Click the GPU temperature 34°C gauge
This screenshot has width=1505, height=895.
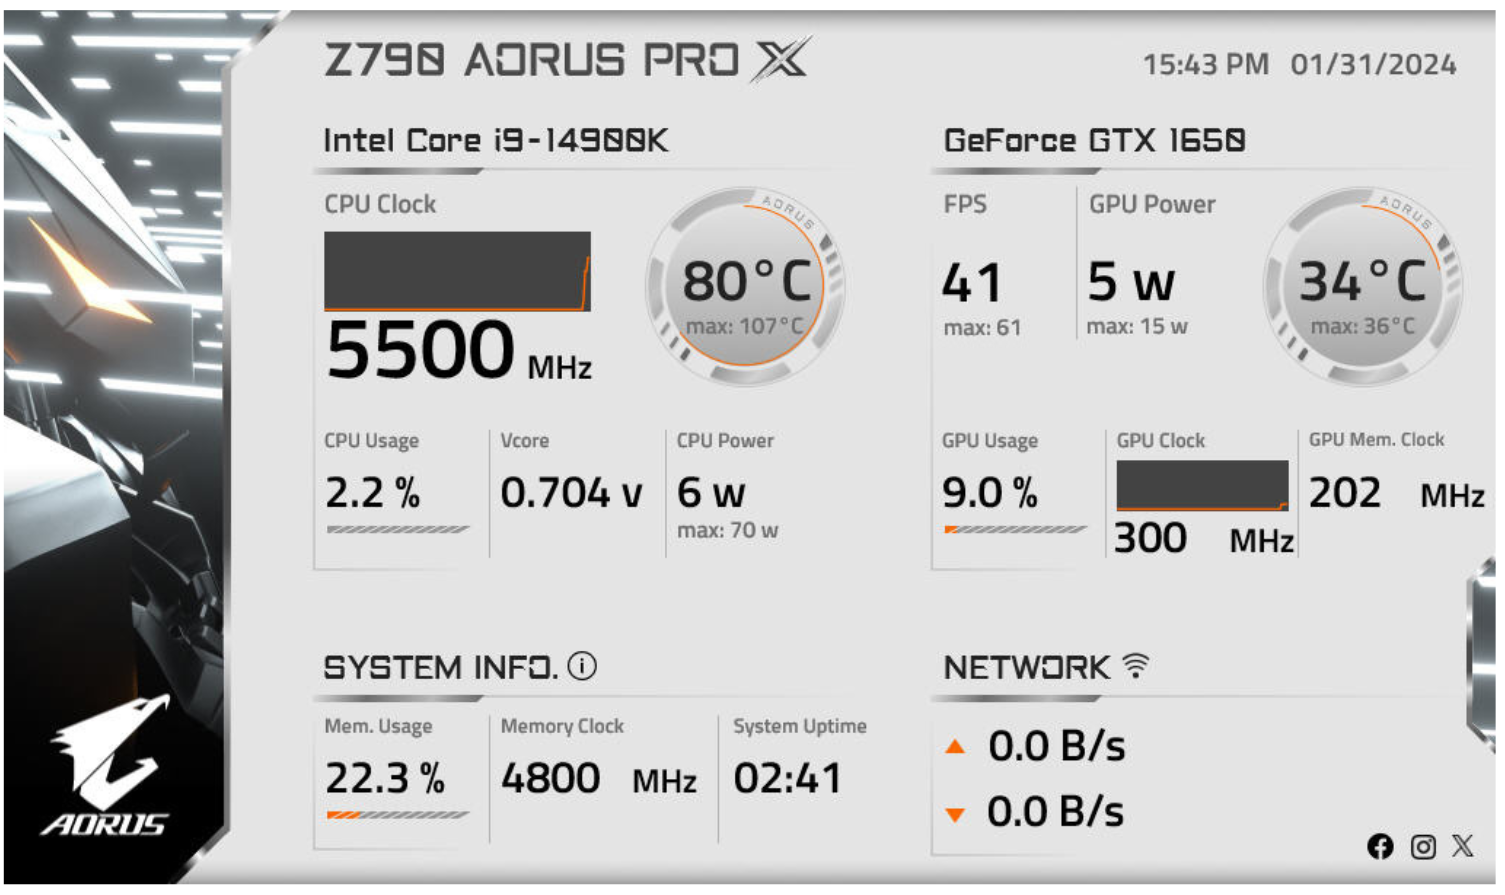[1362, 287]
